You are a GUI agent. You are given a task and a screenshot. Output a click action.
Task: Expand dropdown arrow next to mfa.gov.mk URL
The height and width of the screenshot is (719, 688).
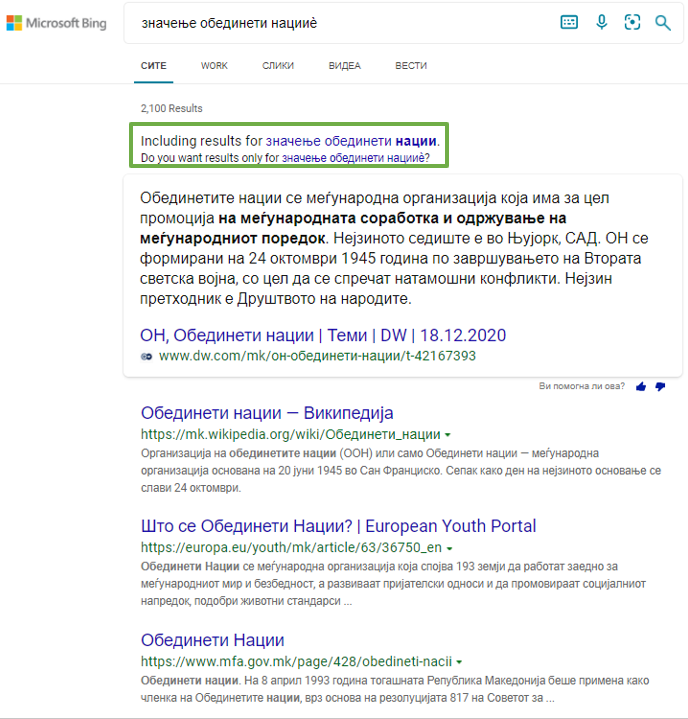tap(459, 663)
